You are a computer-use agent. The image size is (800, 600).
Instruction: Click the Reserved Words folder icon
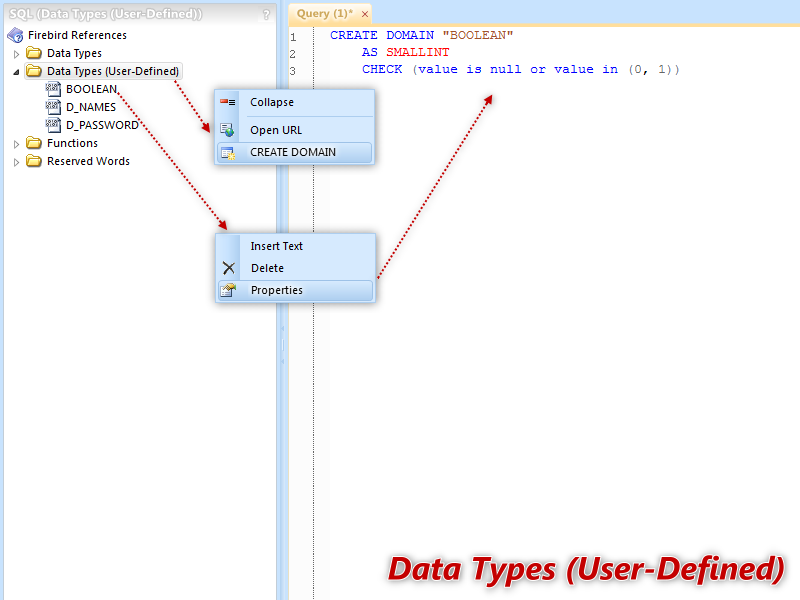point(34,161)
